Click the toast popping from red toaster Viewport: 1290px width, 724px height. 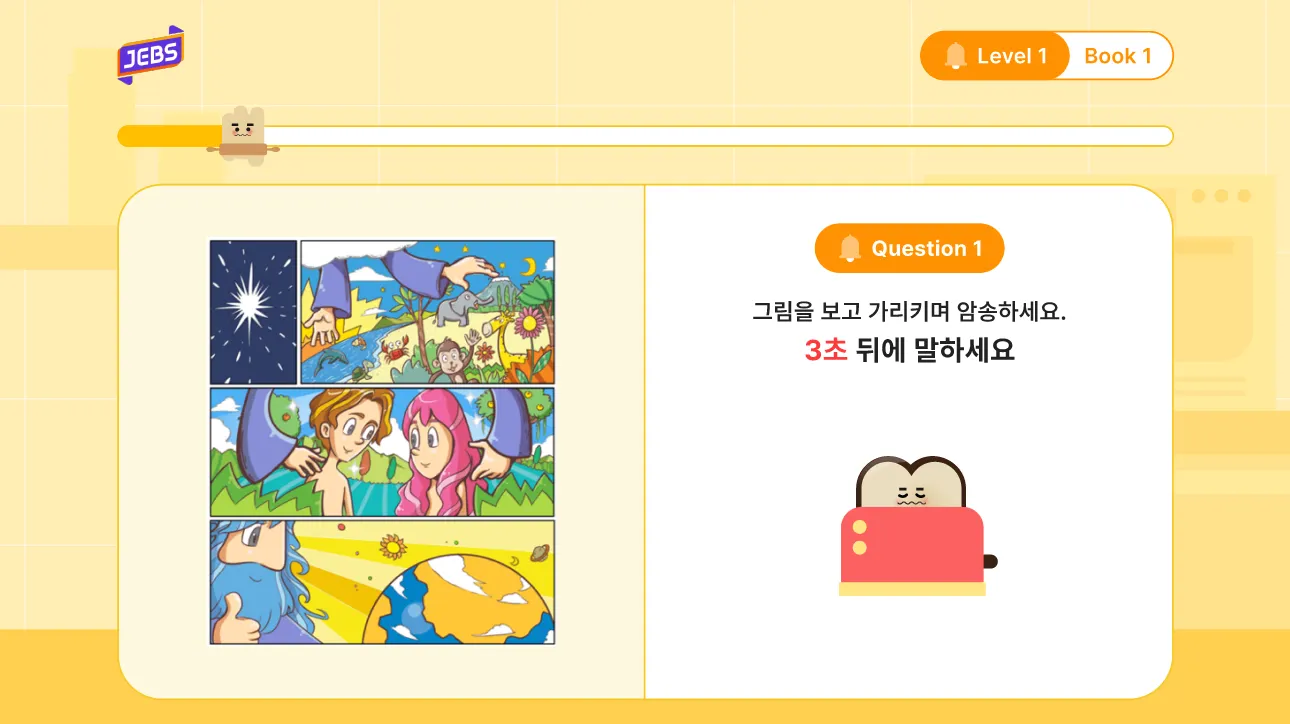(911, 483)
